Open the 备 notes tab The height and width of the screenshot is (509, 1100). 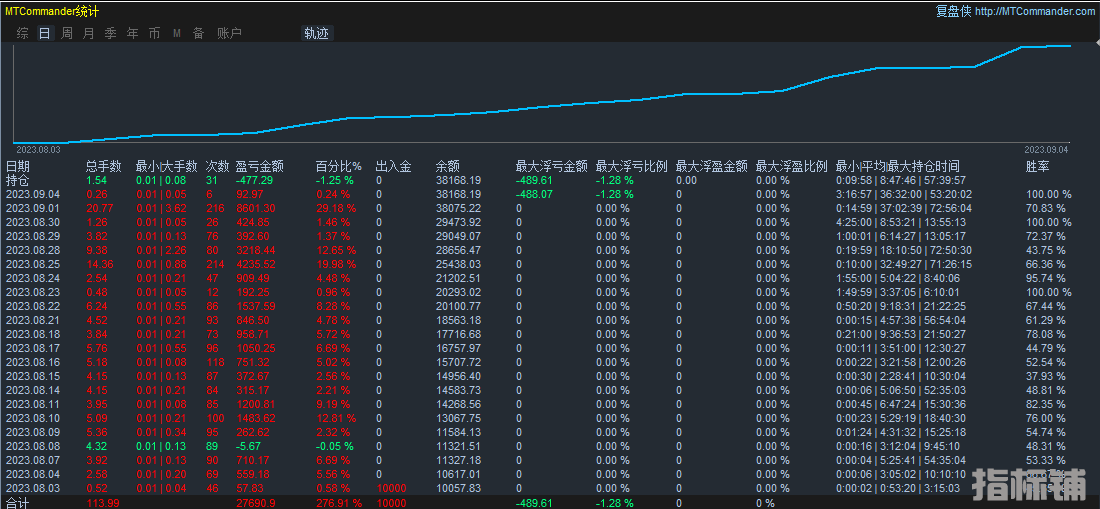198,33
